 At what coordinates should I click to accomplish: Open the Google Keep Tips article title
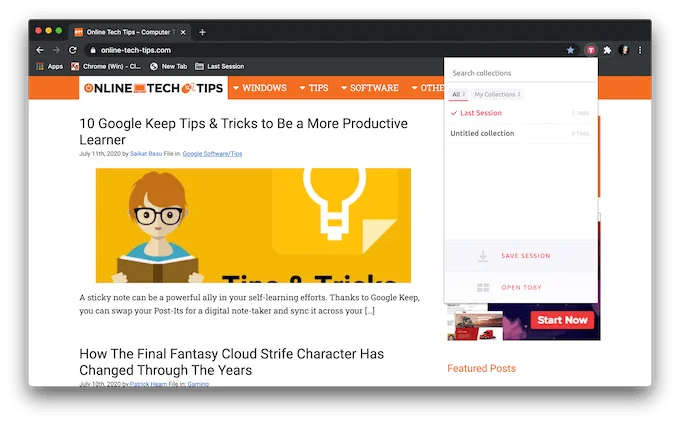click(243, 131)
